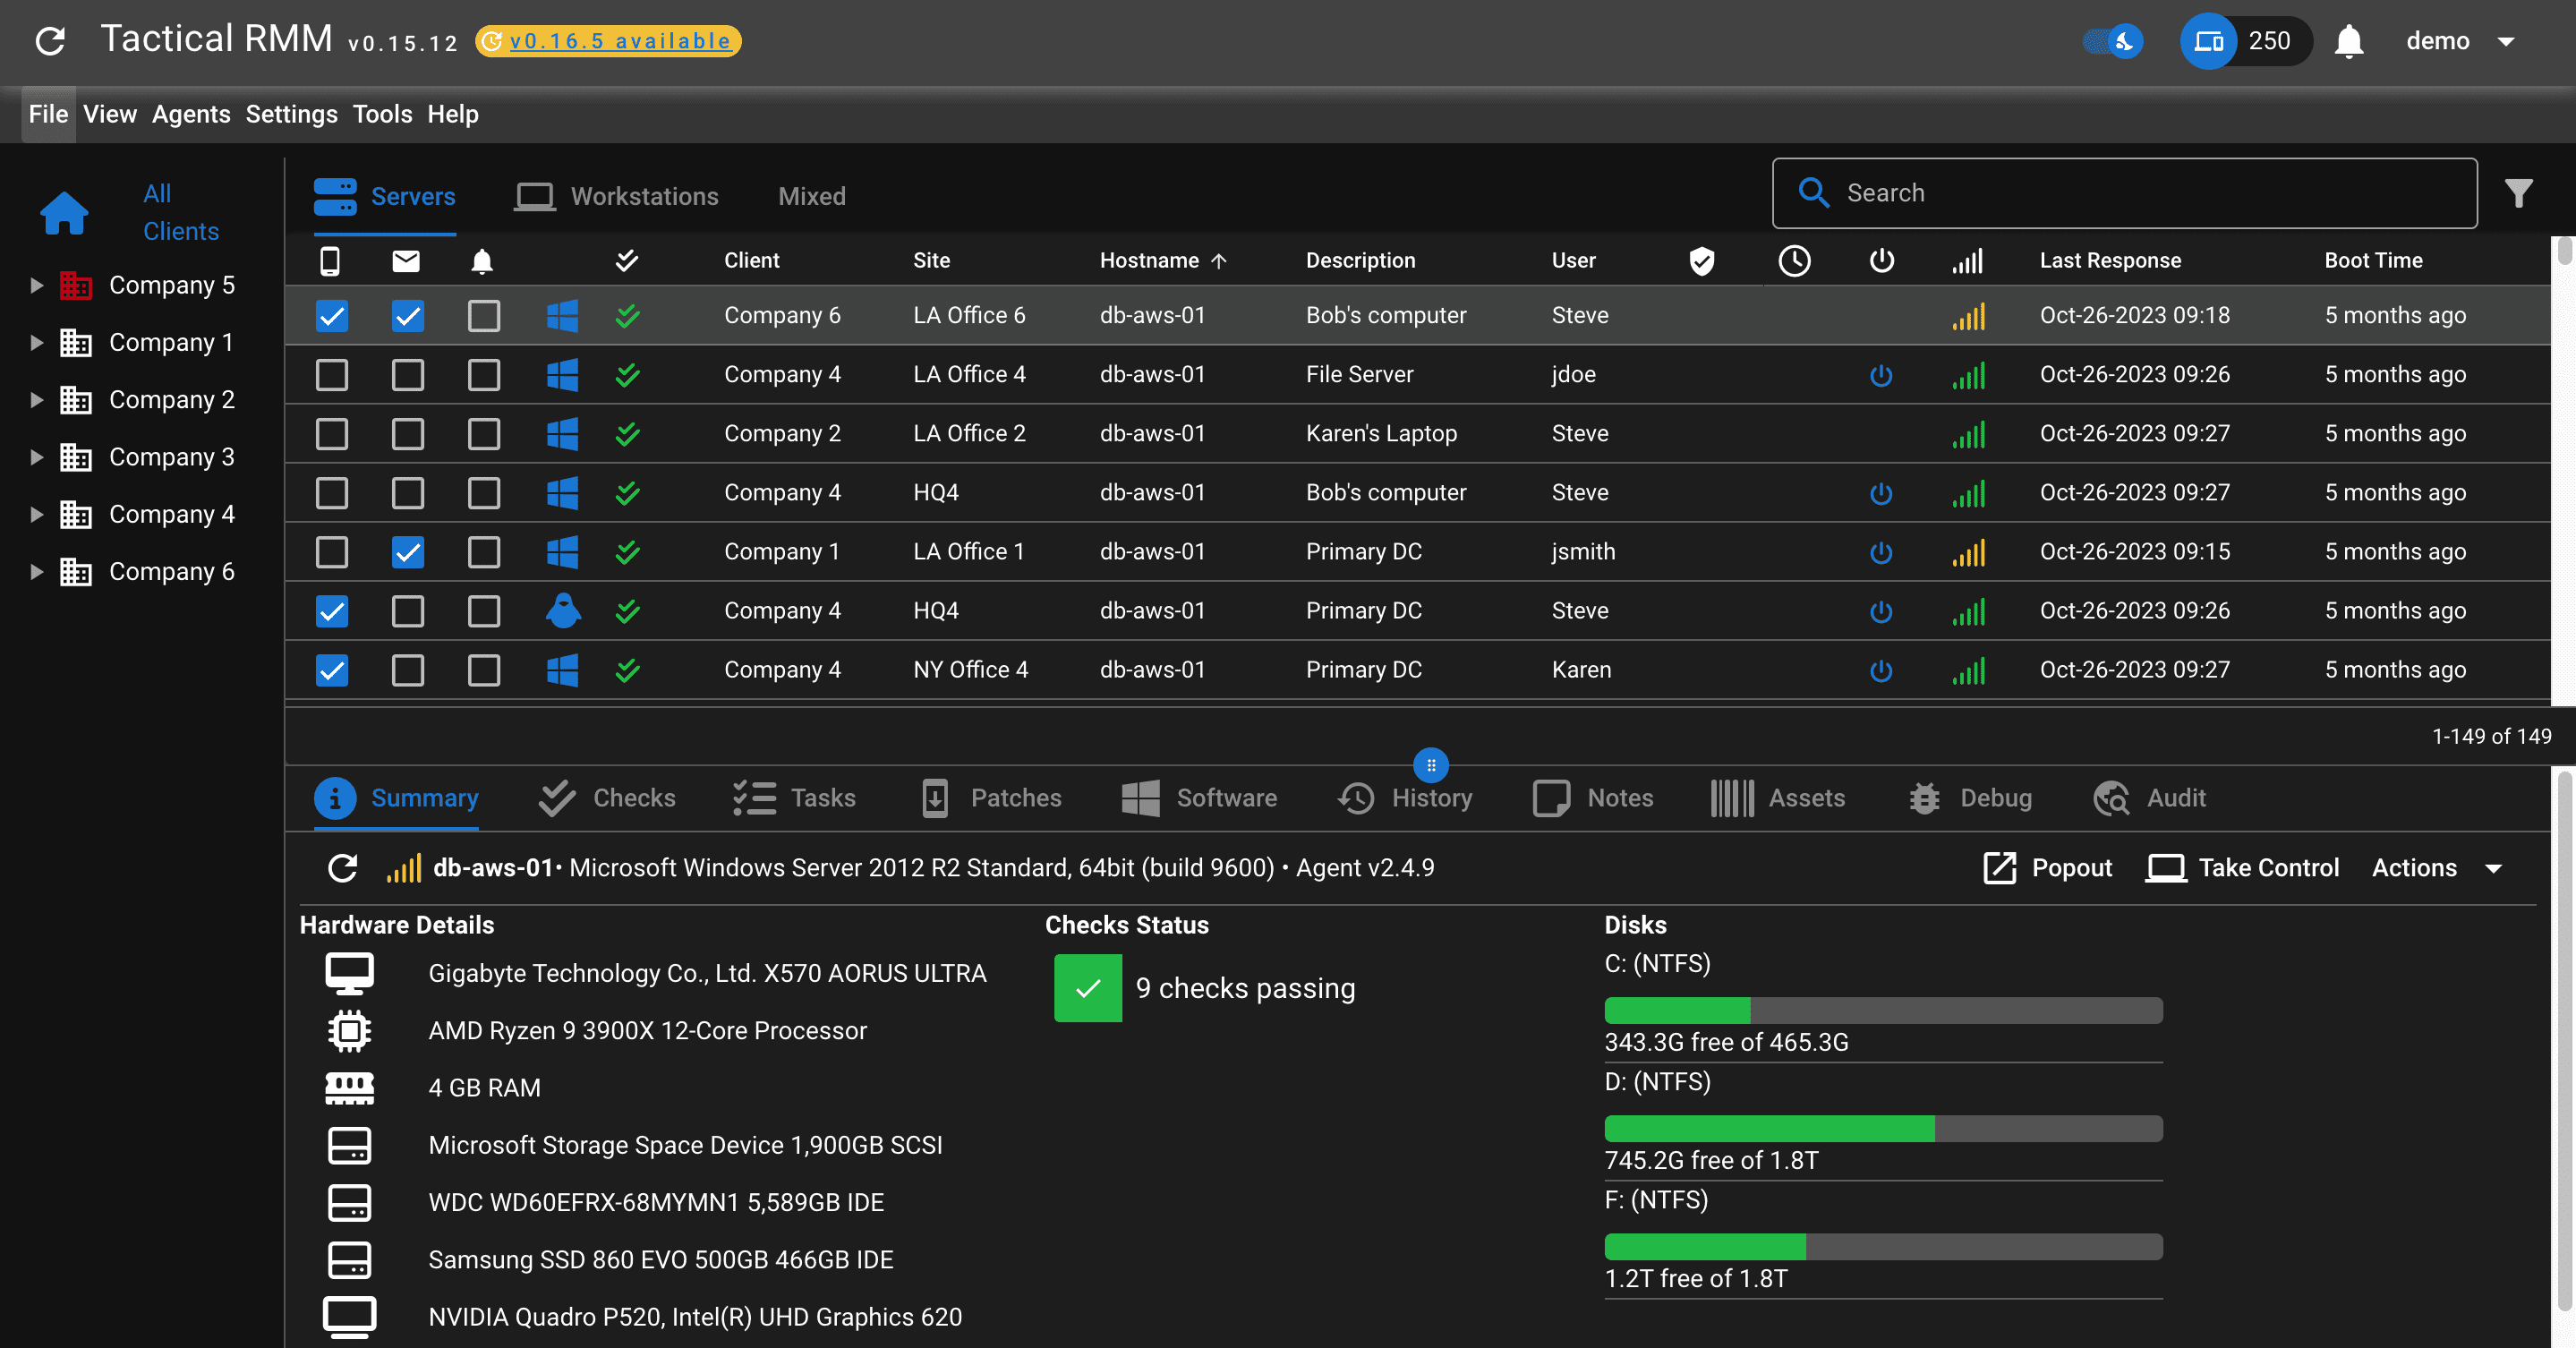Click the shield/antivirus status icon column

pos(1702,259)
